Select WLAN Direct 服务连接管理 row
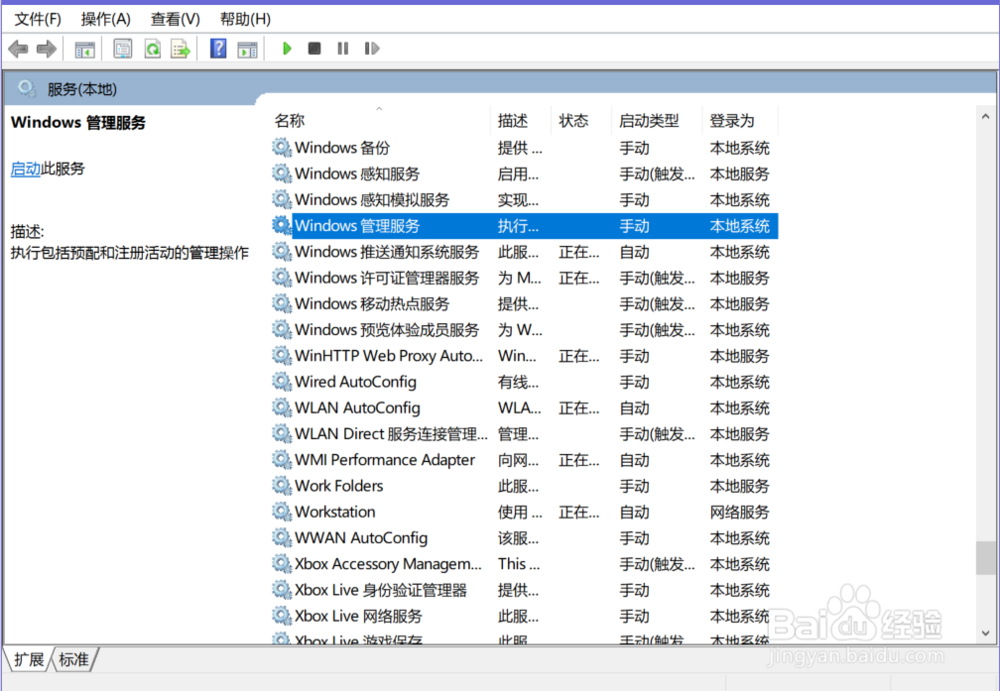Screen dimensions: 1000x691 (x=524, y=433)
